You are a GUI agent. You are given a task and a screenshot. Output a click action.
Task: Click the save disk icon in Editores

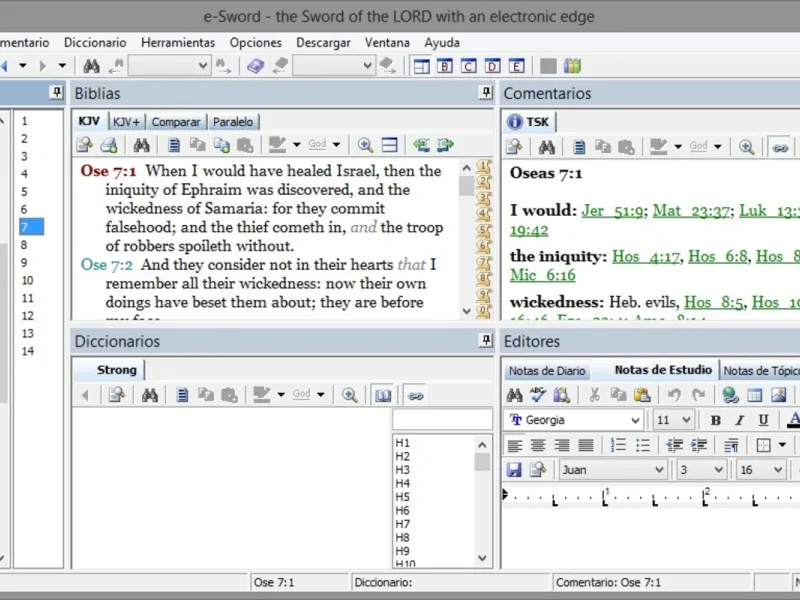pos(514,469)
